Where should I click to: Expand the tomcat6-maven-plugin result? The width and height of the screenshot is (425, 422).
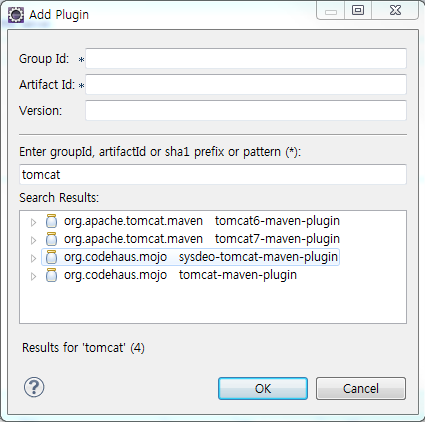click(x=33, y=222)
